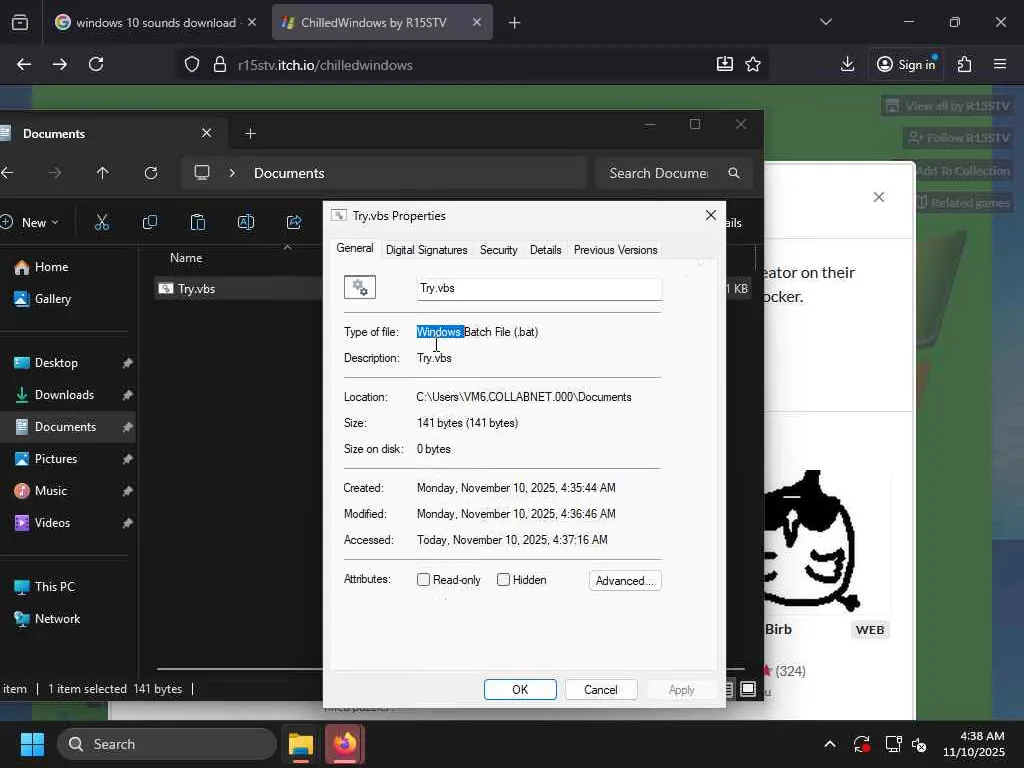Screen dimensions: 1024x768
Task: Click the Firefox forward arrow
Action: click(x=59, y=64)
